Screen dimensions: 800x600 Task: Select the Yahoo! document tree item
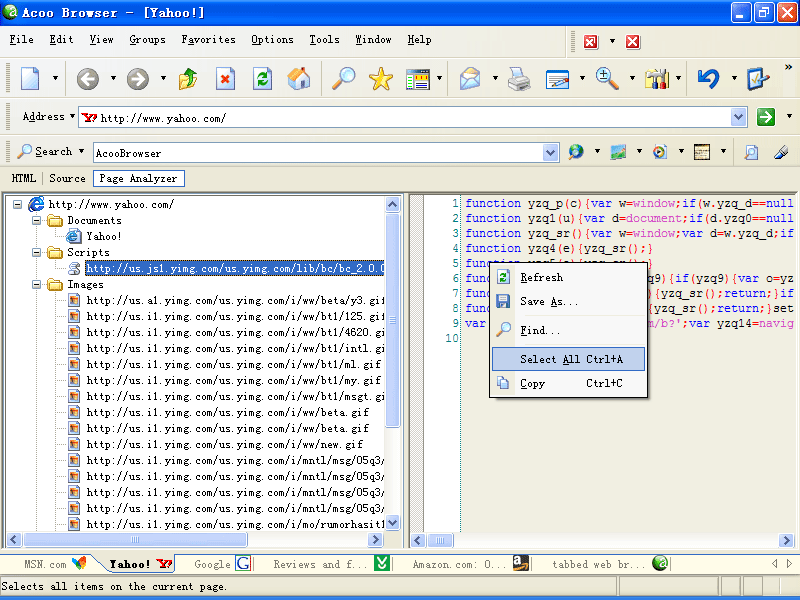104,236
